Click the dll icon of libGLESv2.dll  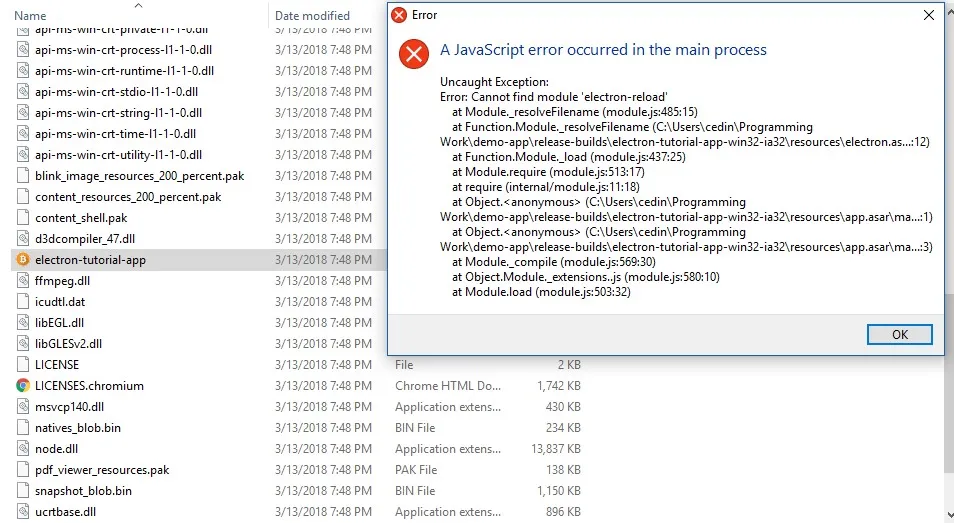[23, 344]
